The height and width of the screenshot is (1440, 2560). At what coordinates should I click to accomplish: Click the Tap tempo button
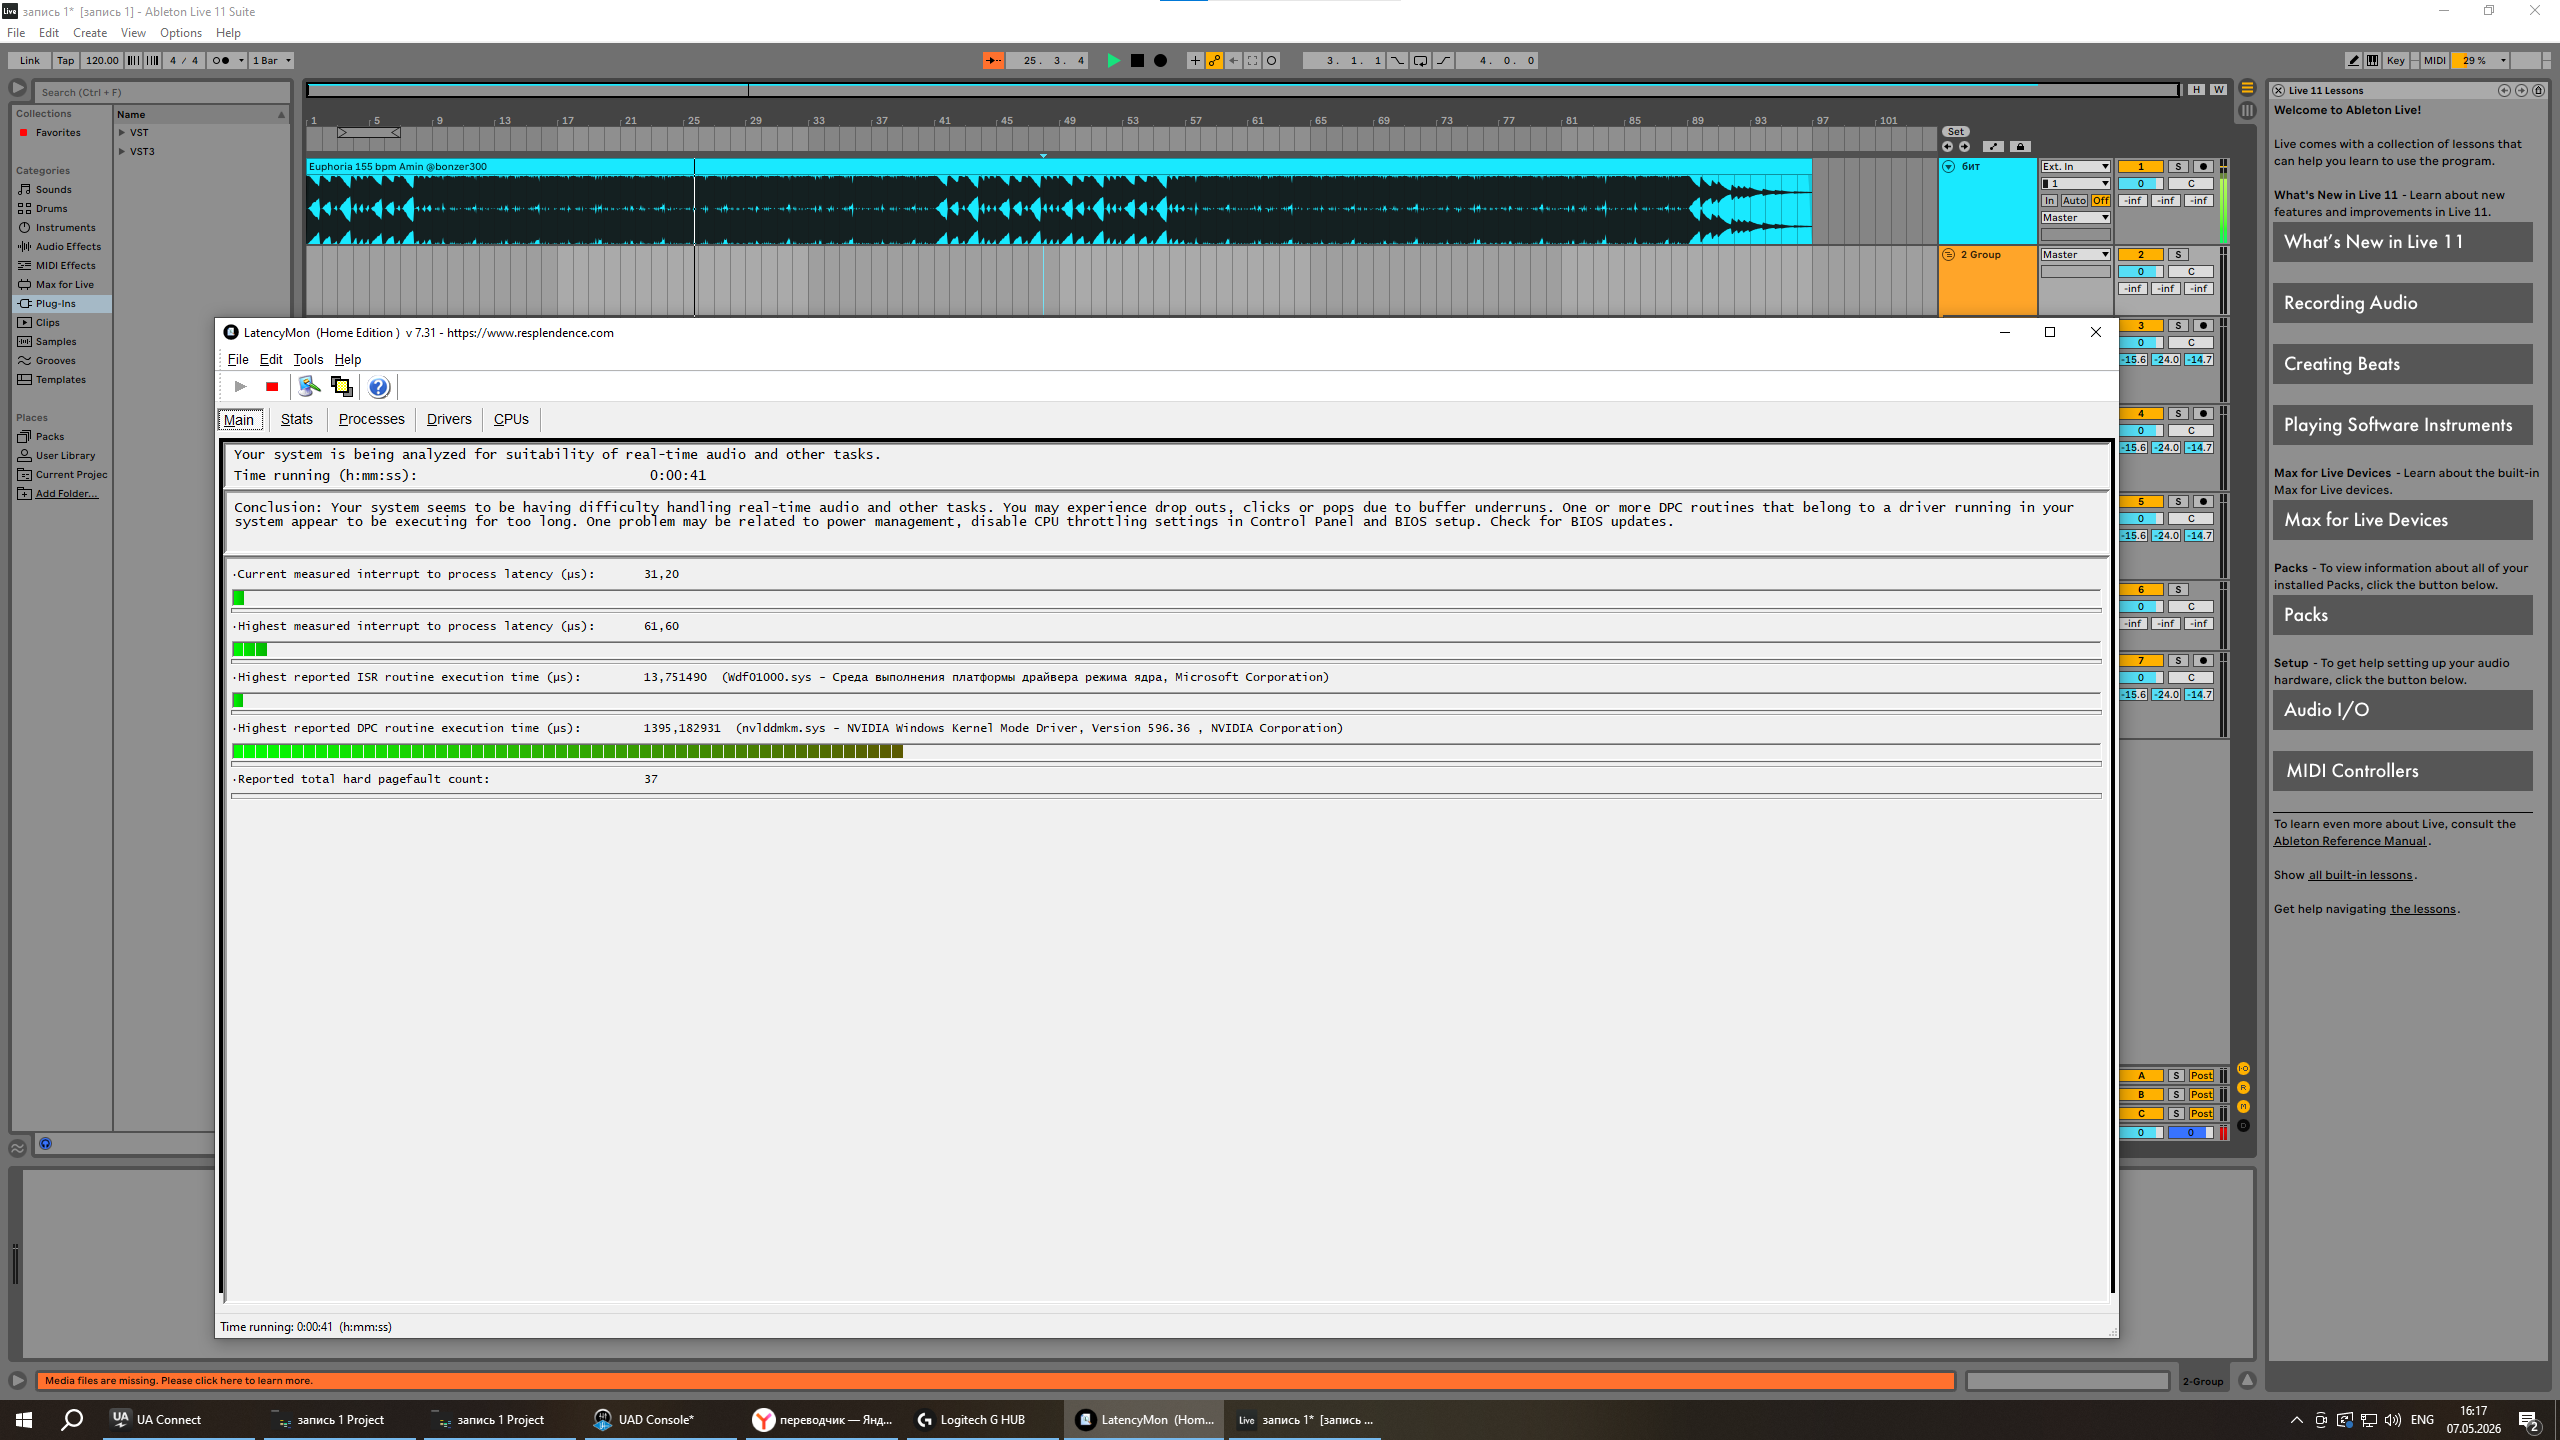point(66,61)
